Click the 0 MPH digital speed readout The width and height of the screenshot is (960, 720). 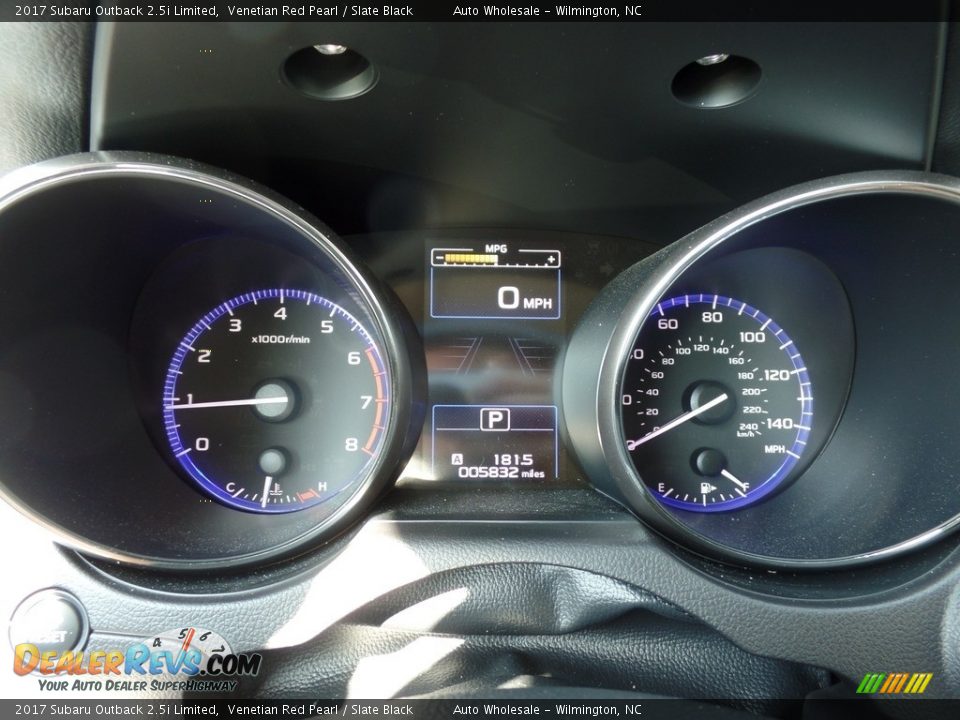[x=524, y=298]
